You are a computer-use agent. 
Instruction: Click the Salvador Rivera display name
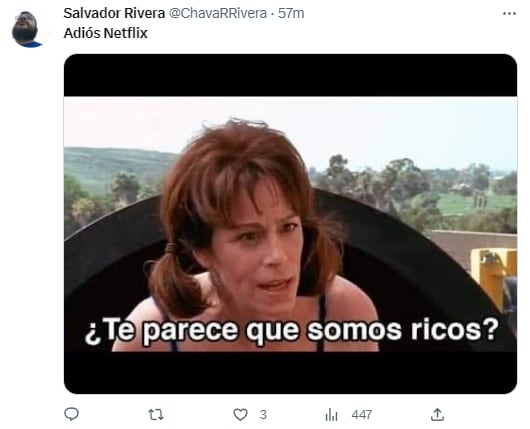(x=114, y=14)
